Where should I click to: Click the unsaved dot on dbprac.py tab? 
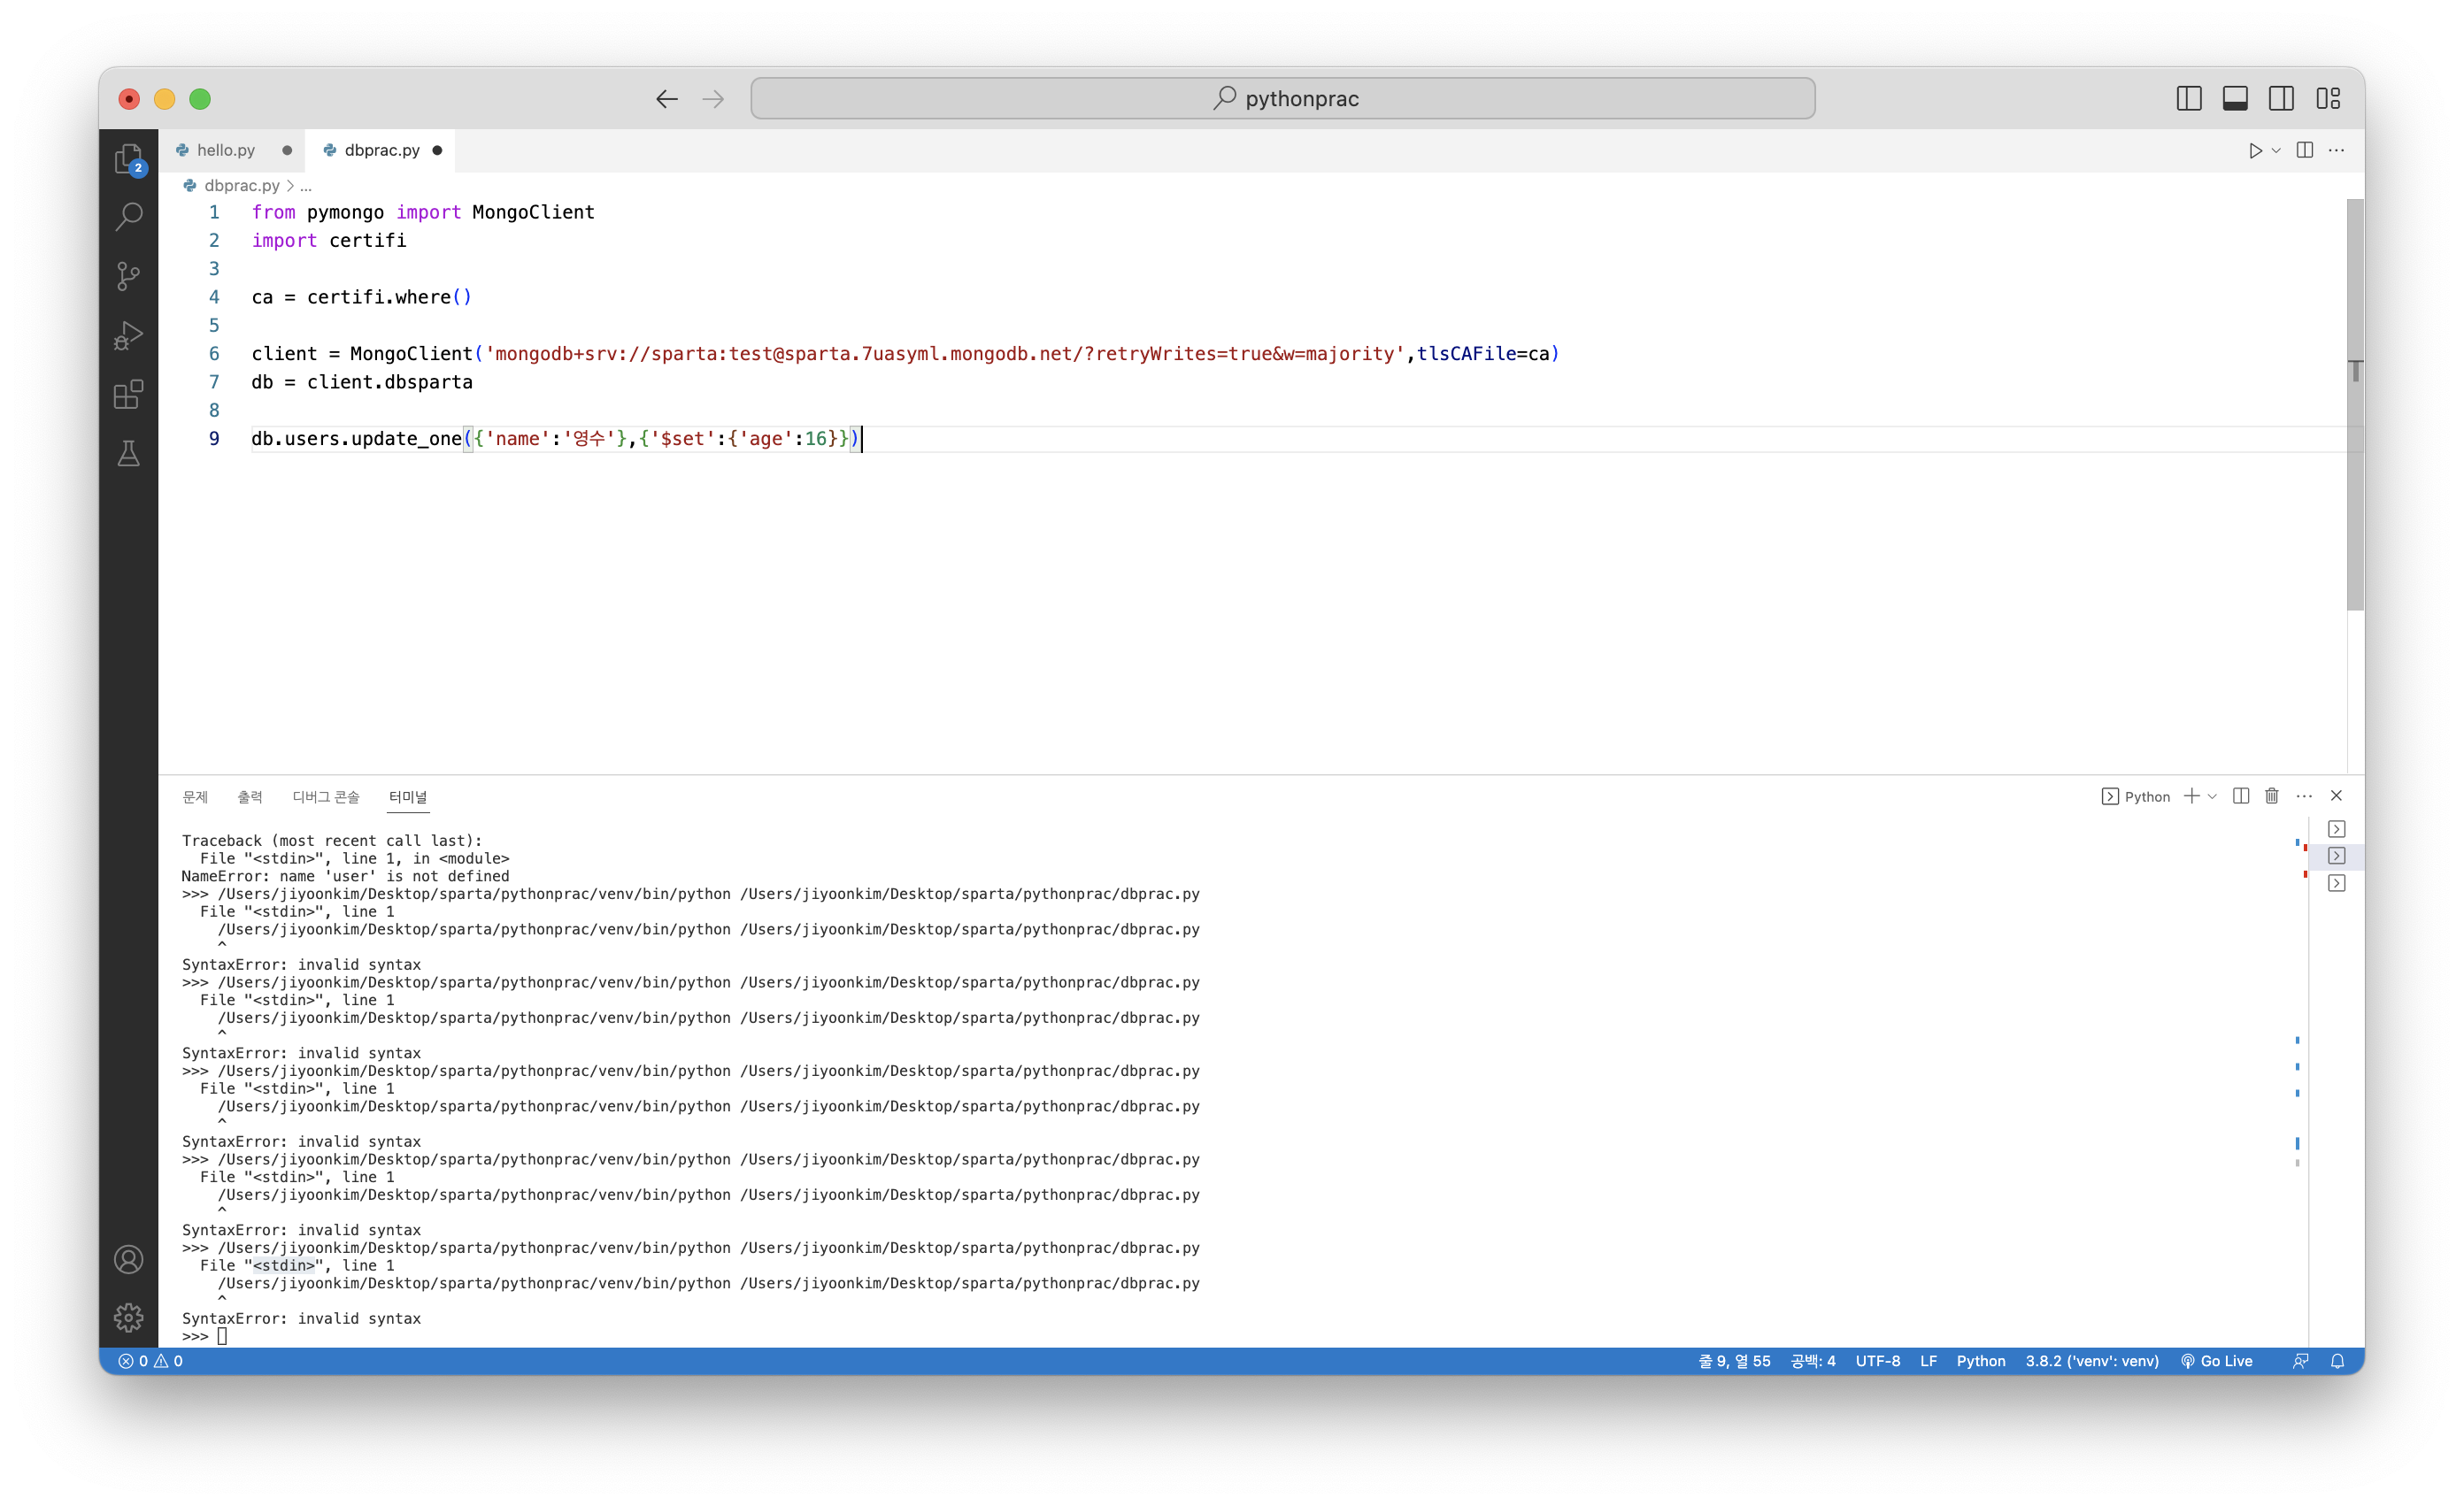point(437,150)
